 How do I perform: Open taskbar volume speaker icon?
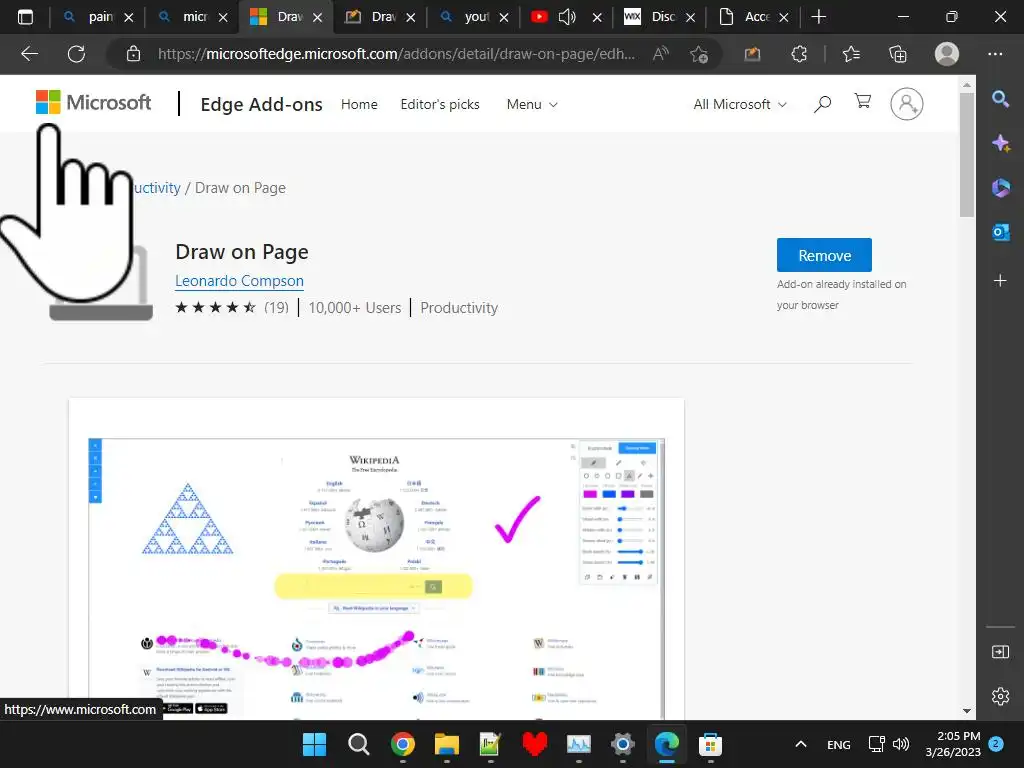point(901,744)
